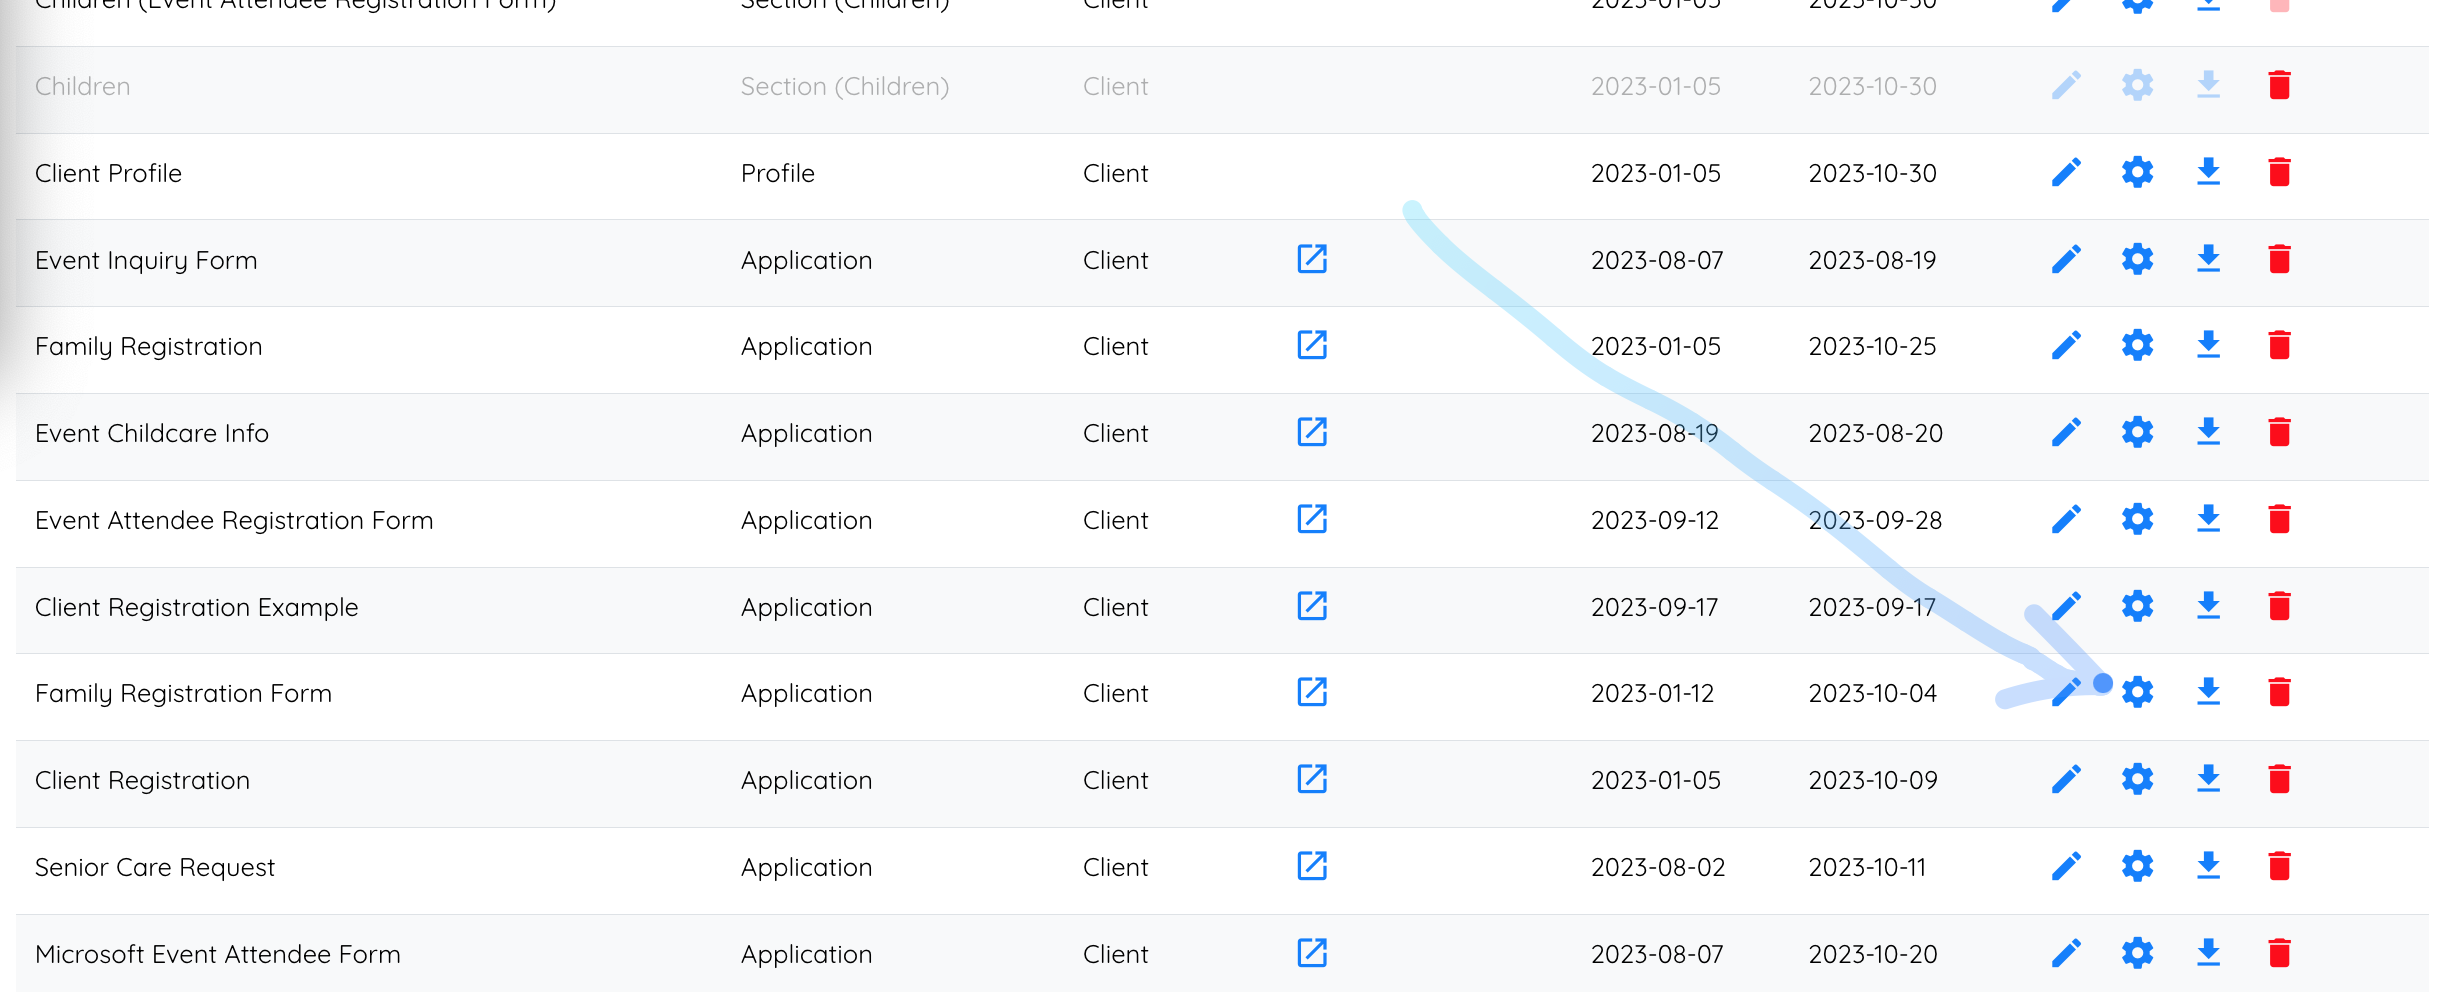
Task: Open external link for Family Registration
Action: click(1312, 345)
